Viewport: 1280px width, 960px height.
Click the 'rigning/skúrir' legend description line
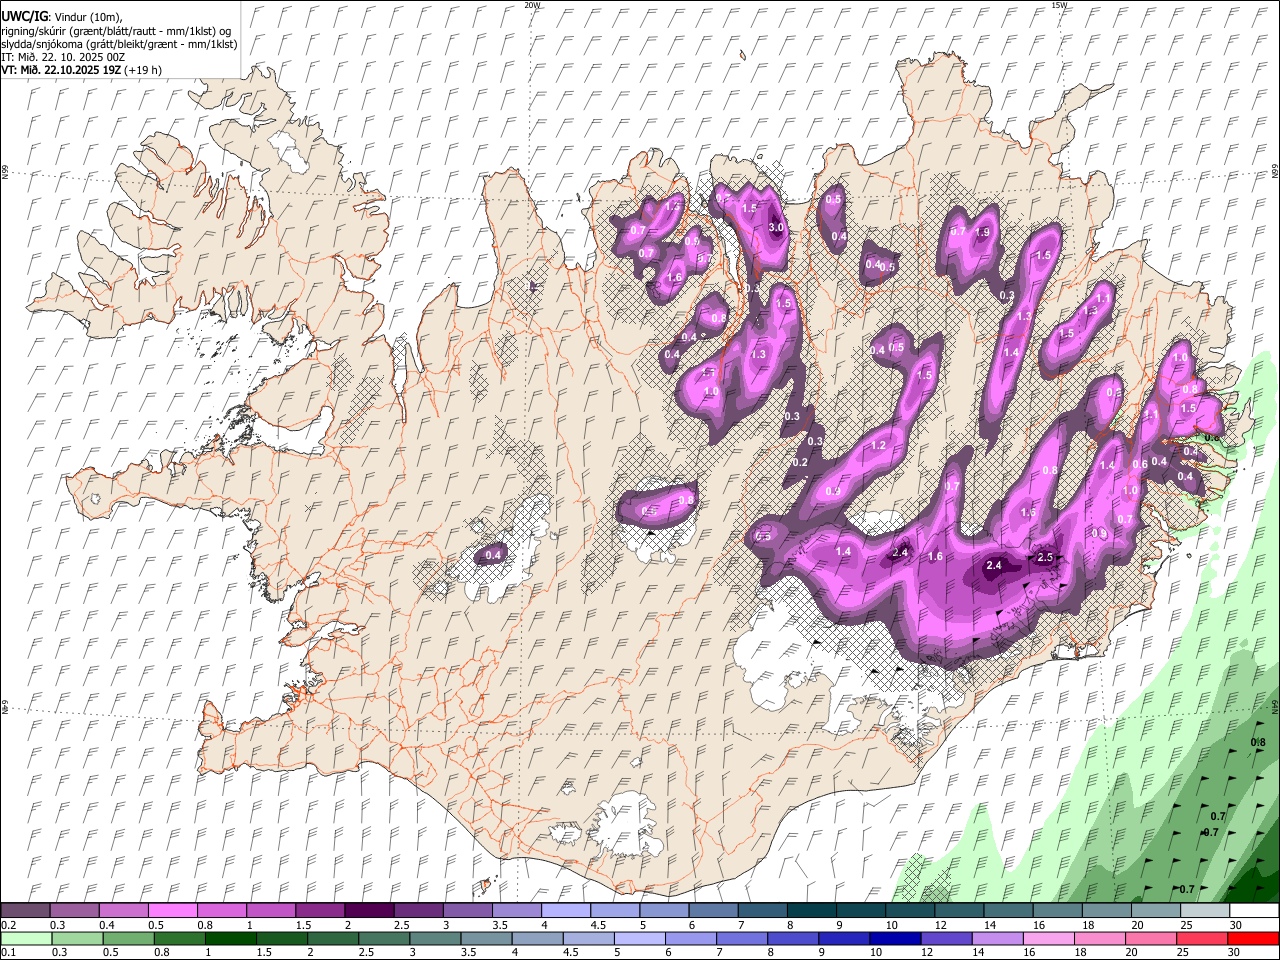pos(116,31)
